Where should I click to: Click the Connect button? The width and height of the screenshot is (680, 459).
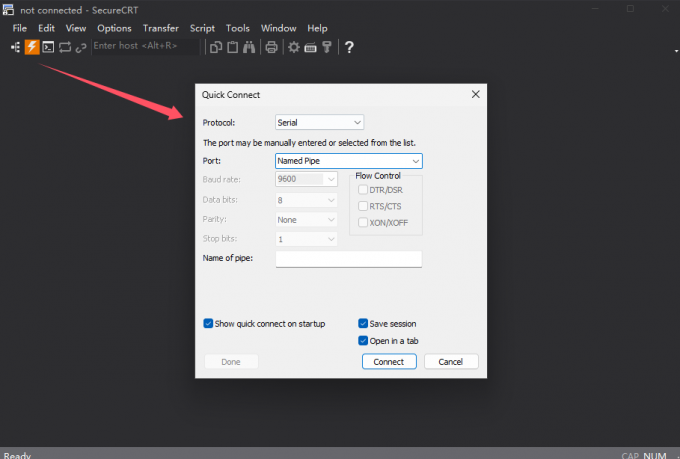[389, 361]
